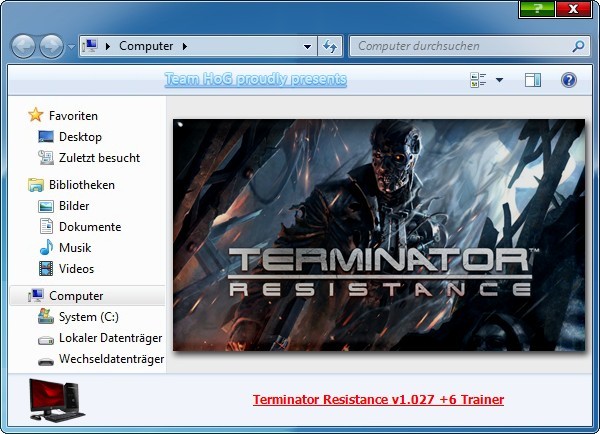Toggle the preview pane icon
The height and width of the screenshot is (434, 600).
(x=533, y=80)
